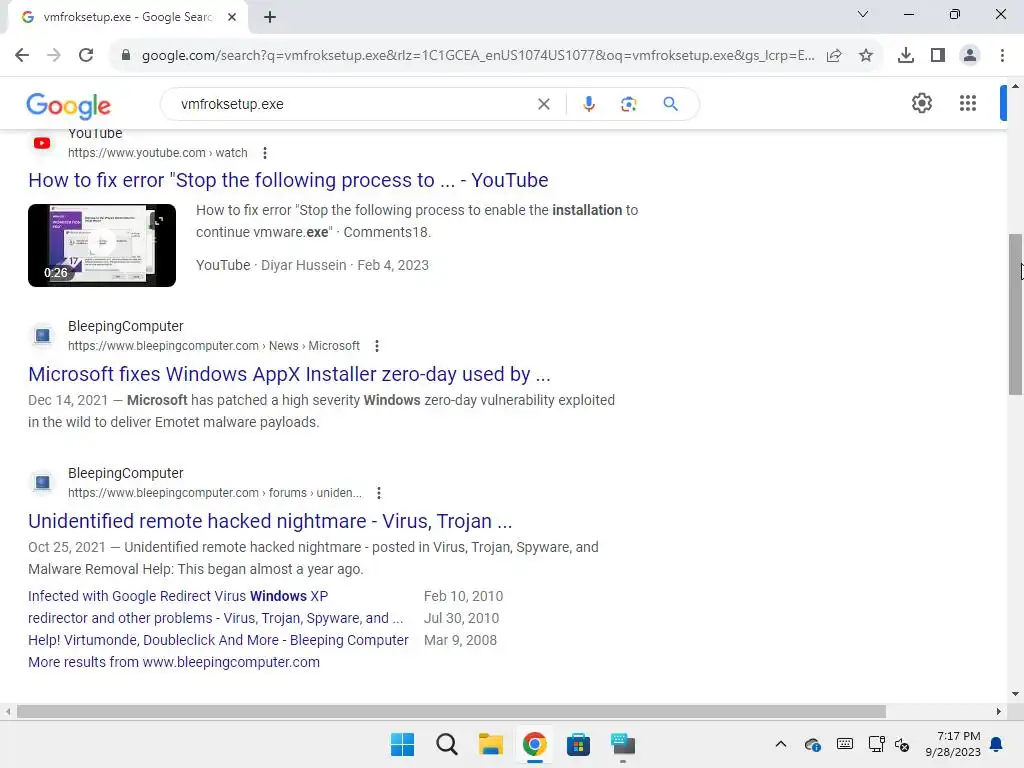
Task: Open Windows taskbar search
Action: (x=447, y=744)
